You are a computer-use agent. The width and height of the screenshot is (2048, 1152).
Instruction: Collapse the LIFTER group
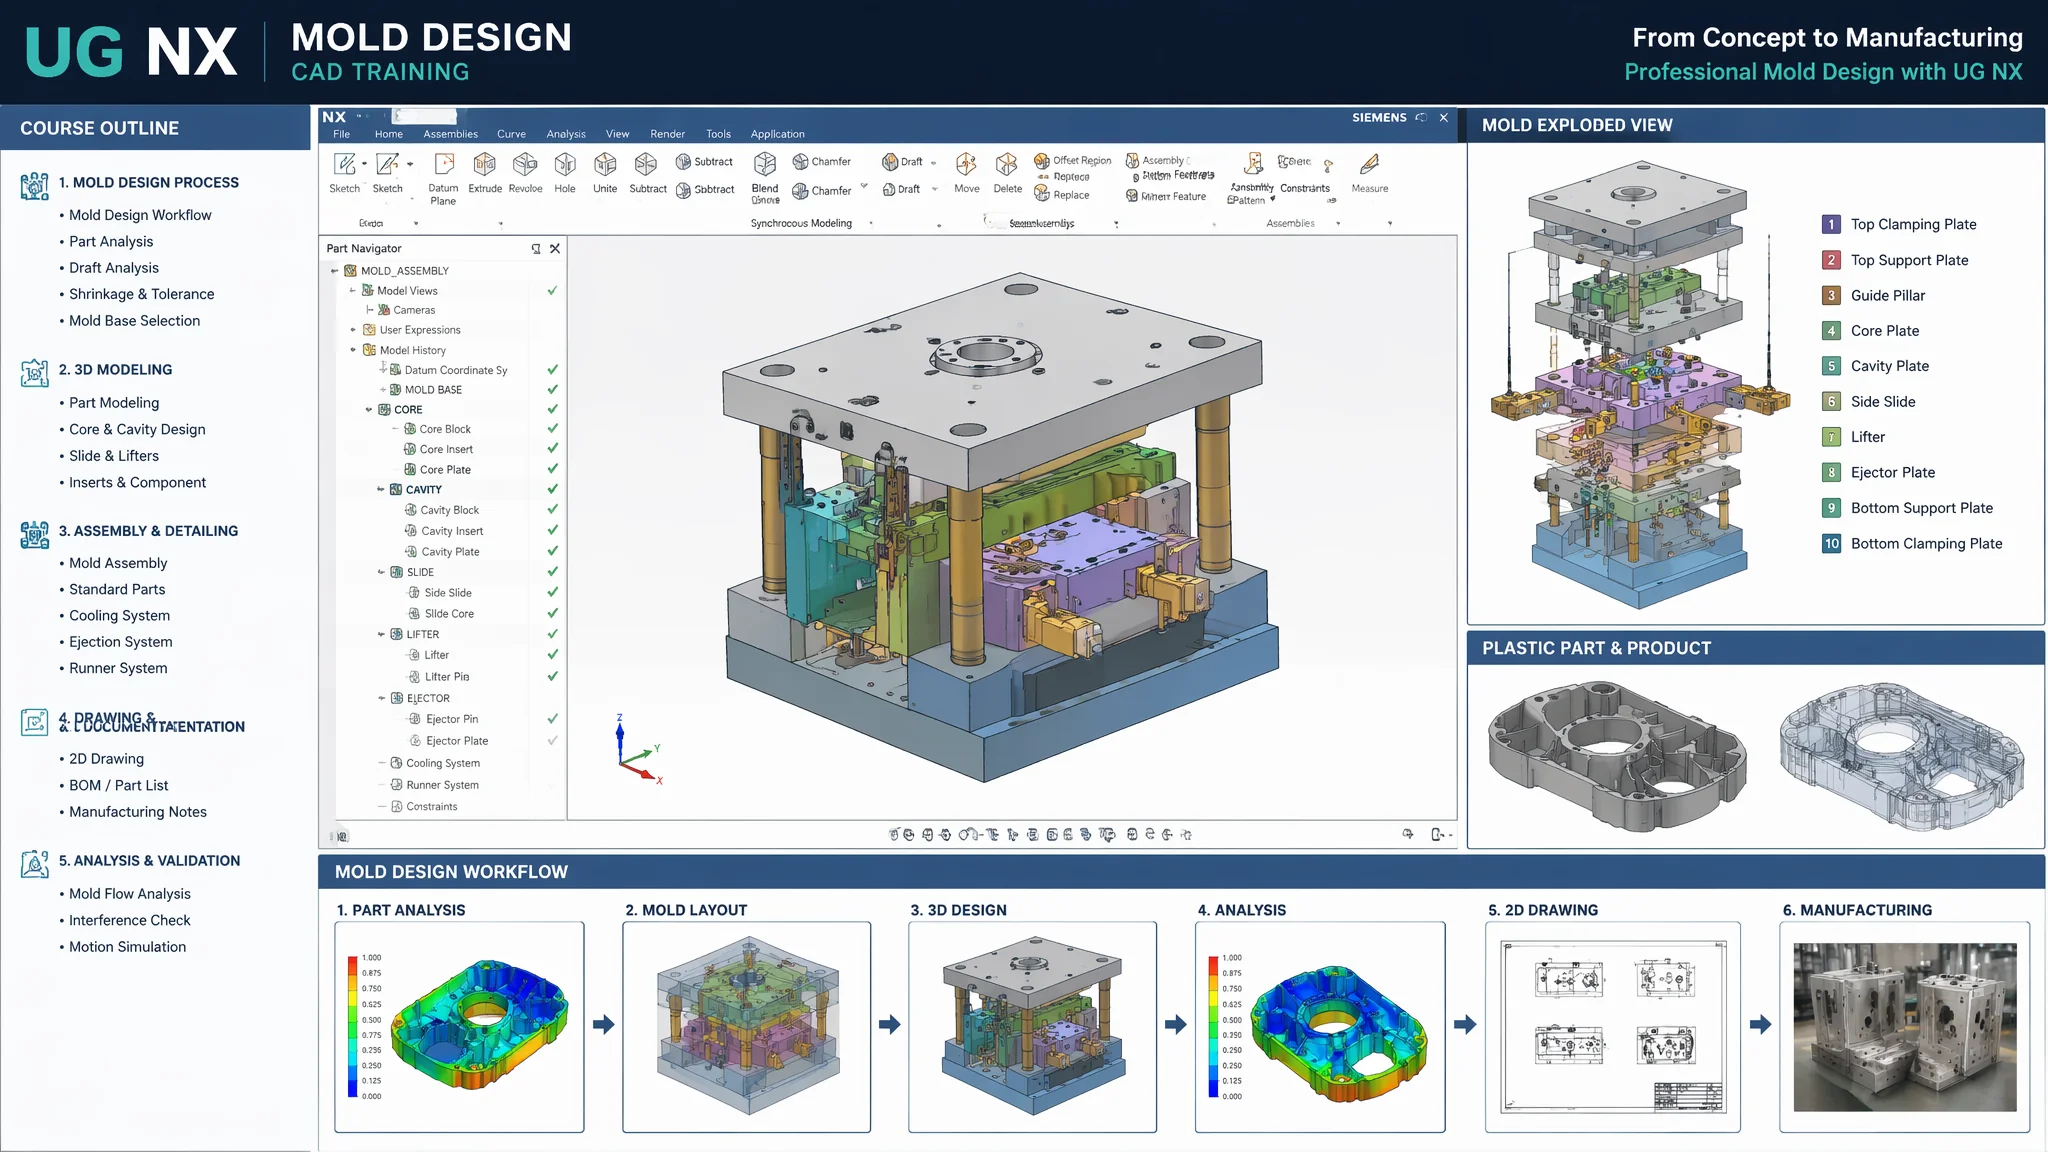(381, 635)
